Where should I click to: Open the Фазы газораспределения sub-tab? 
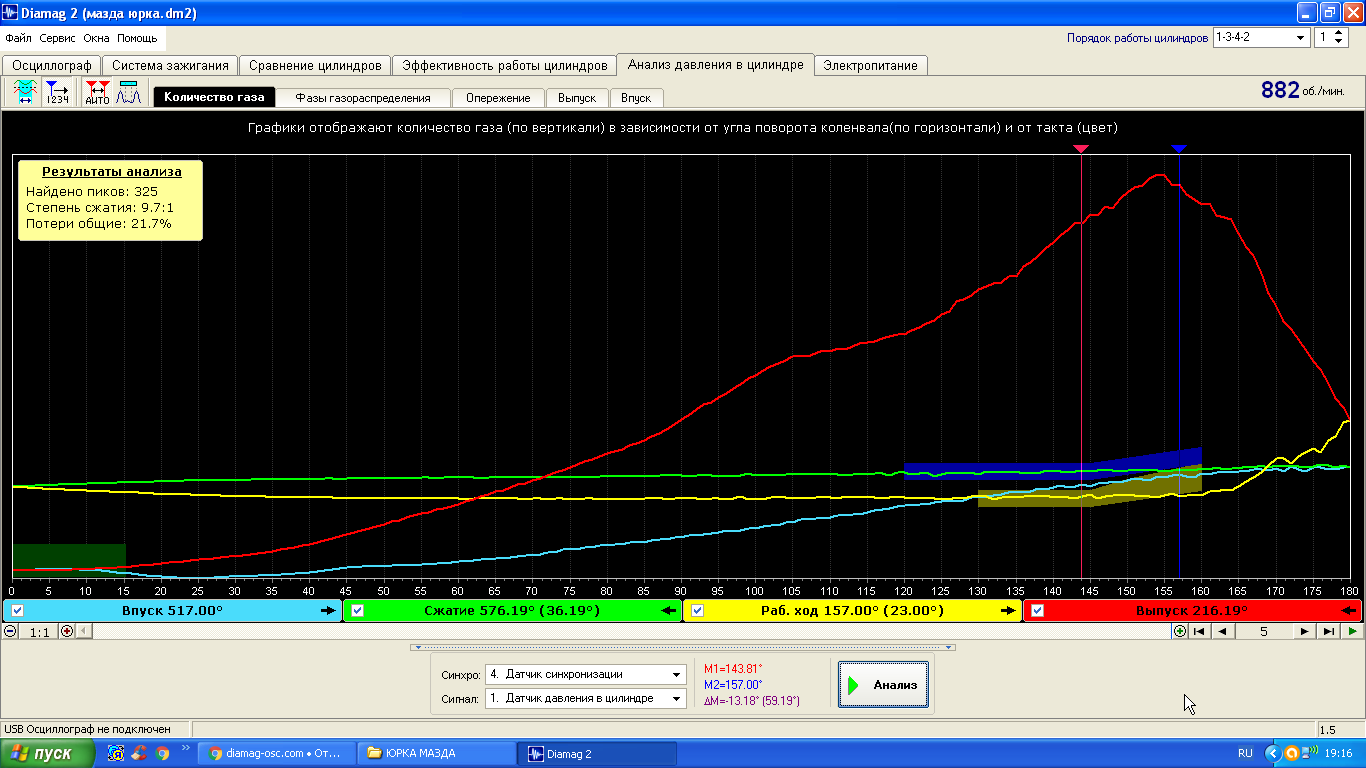click(363, 98)
